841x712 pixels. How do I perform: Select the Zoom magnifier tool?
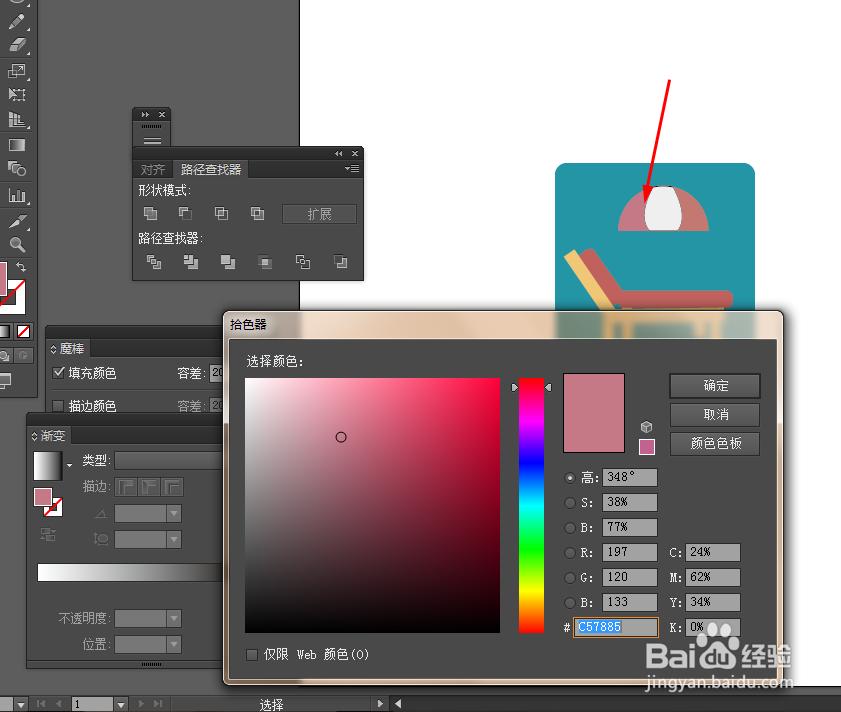coord(17,245)
